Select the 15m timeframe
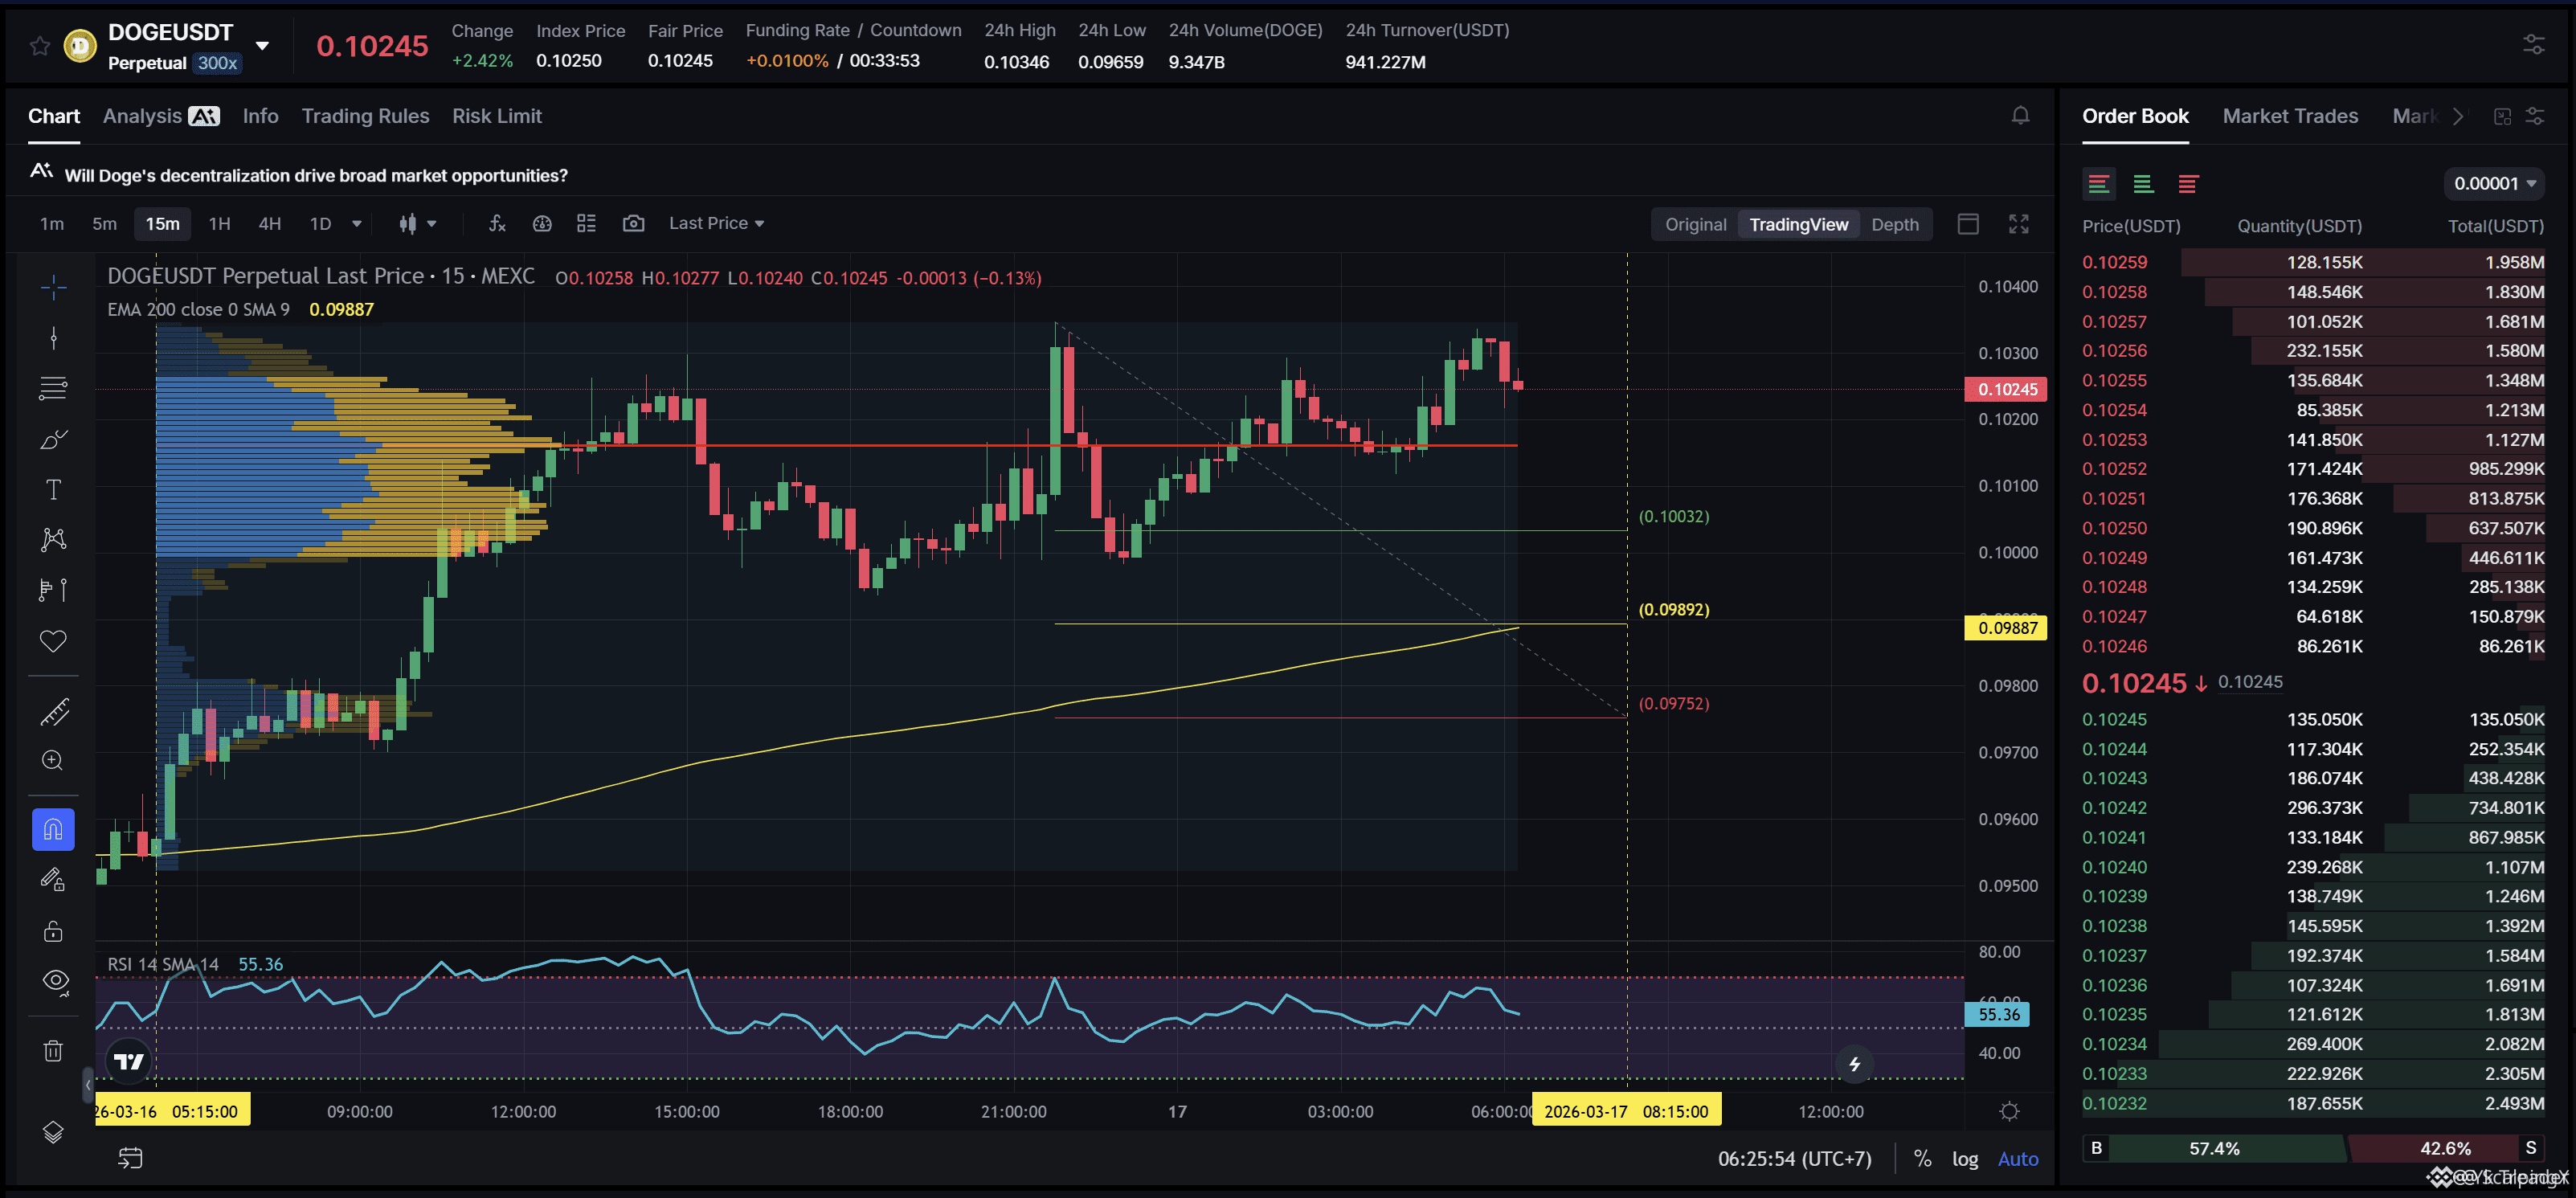The width and height of the screenshot is (2576, 1198). point(162,224)
